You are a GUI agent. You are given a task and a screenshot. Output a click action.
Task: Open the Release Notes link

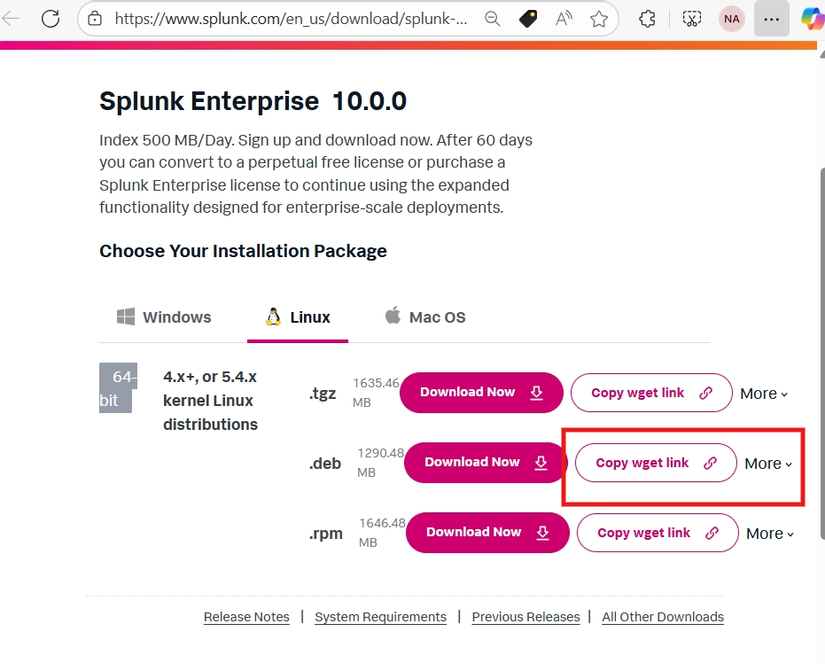pos(246,617)
